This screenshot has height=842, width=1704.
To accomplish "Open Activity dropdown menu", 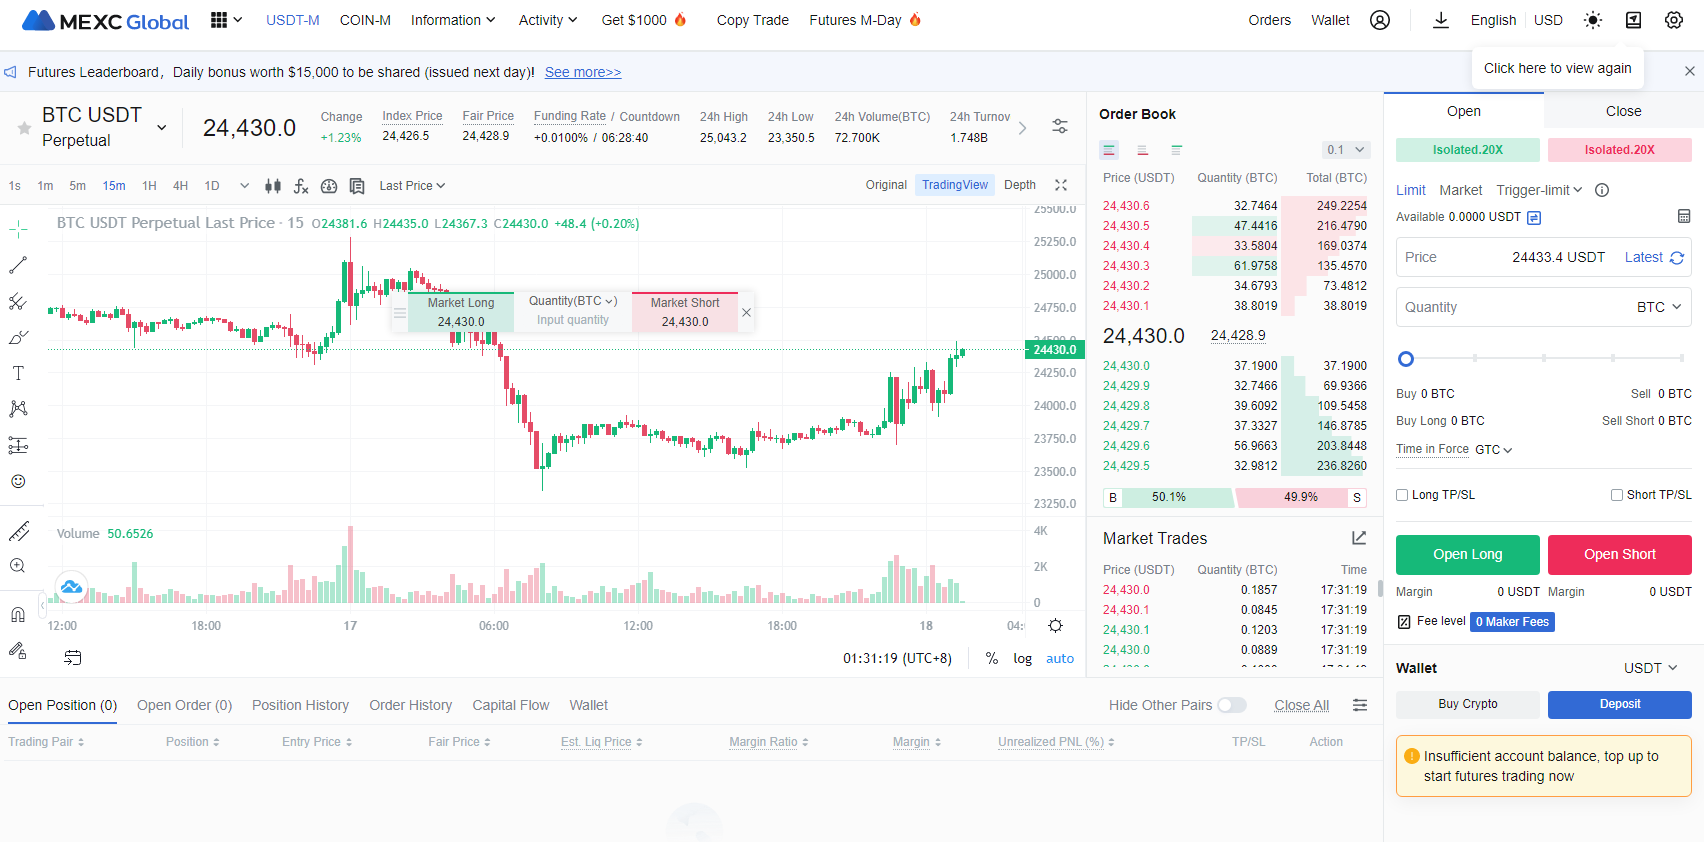I will (x=547, y=20).
